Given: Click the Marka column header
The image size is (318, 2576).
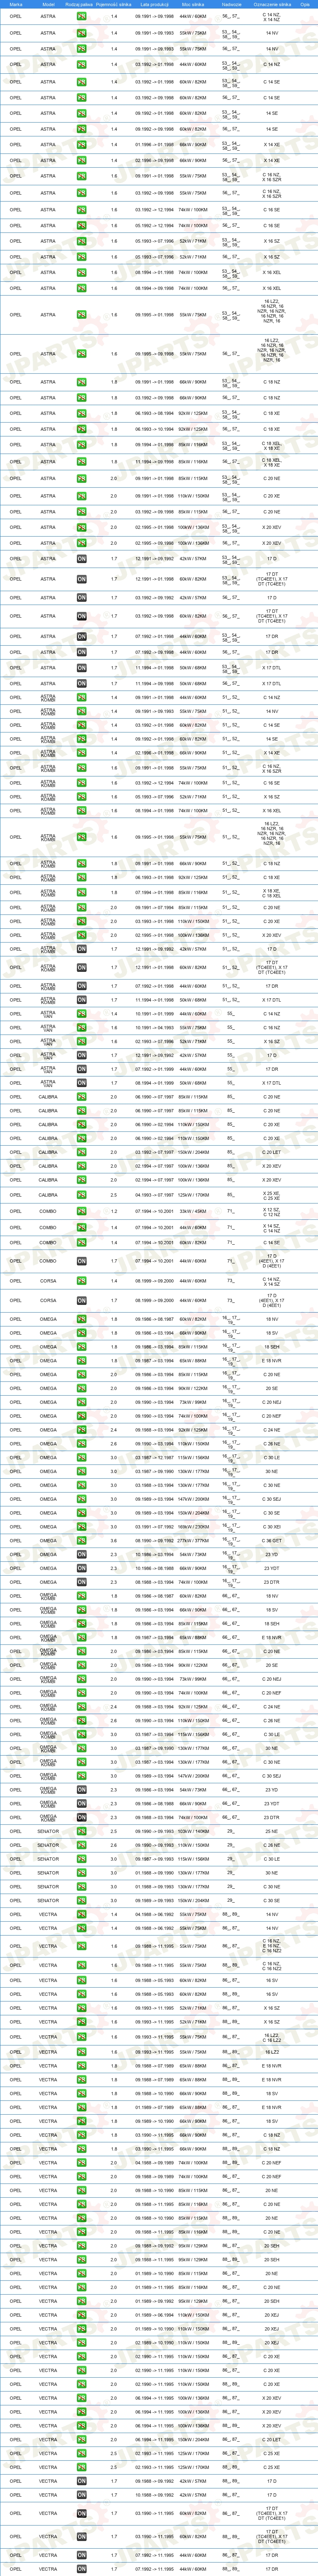Looking at the screenshot, I should click(x=15, y=5).
